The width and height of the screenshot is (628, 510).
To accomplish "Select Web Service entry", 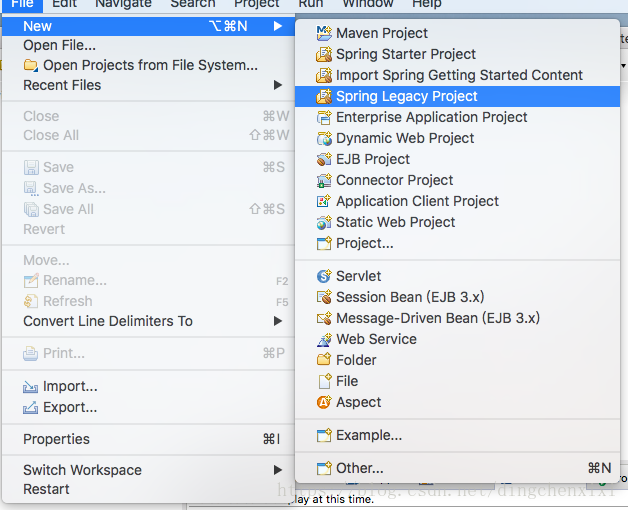I will (457, 339).
